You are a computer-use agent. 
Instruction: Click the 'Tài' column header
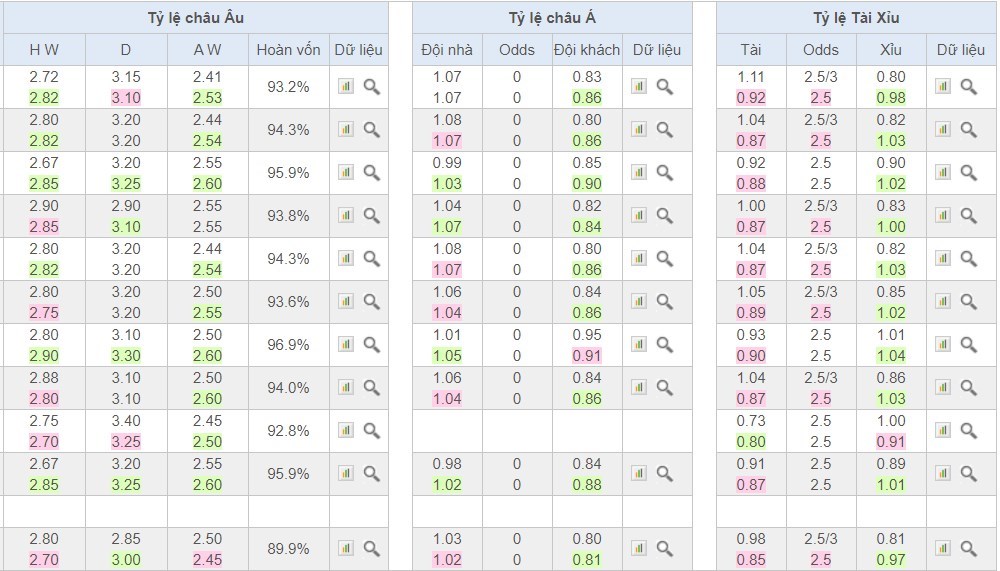coord(751,50)
